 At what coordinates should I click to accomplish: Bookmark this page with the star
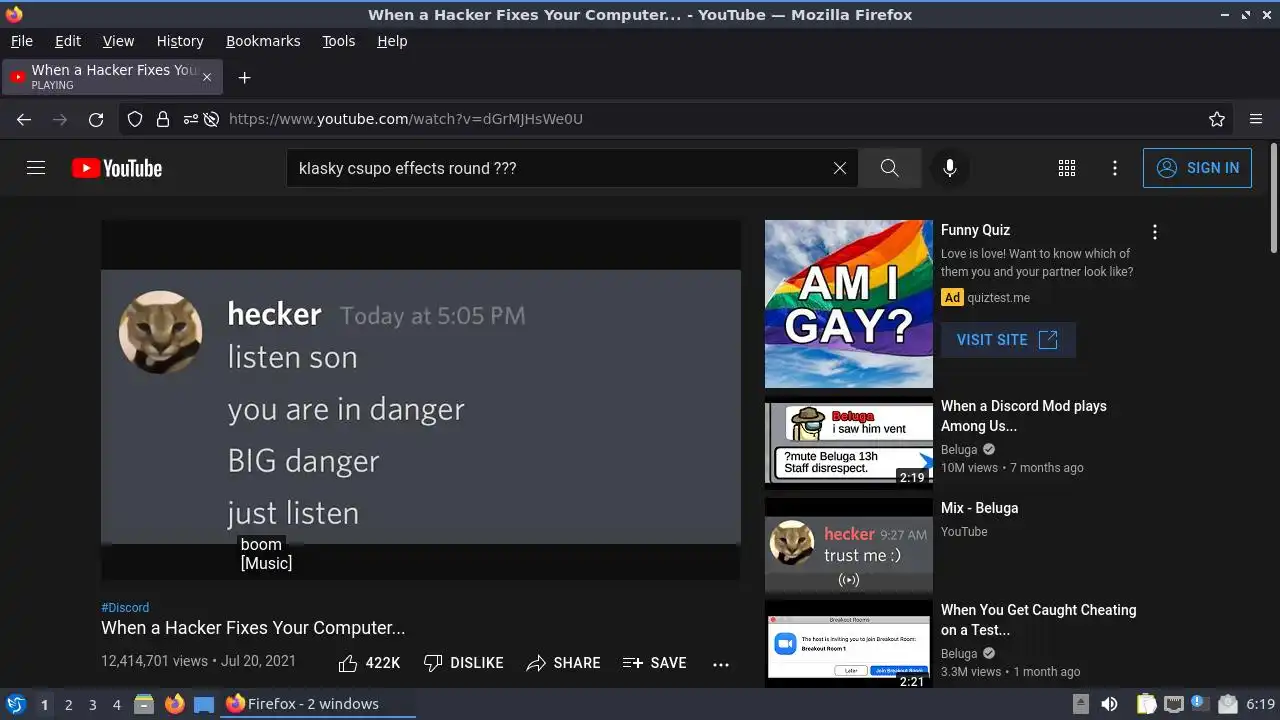pyautogui.click(x=1217, y=119)
